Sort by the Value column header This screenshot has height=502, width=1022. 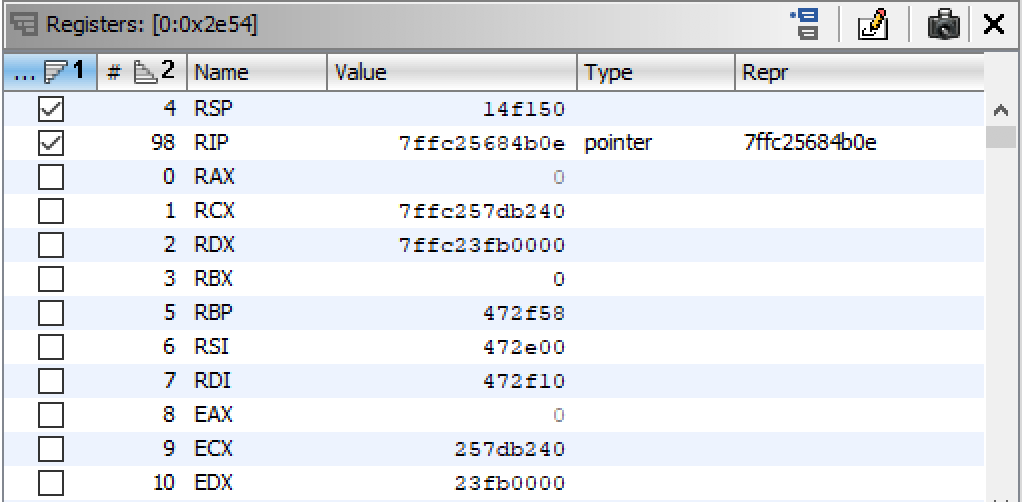click(x=452, y=72)
